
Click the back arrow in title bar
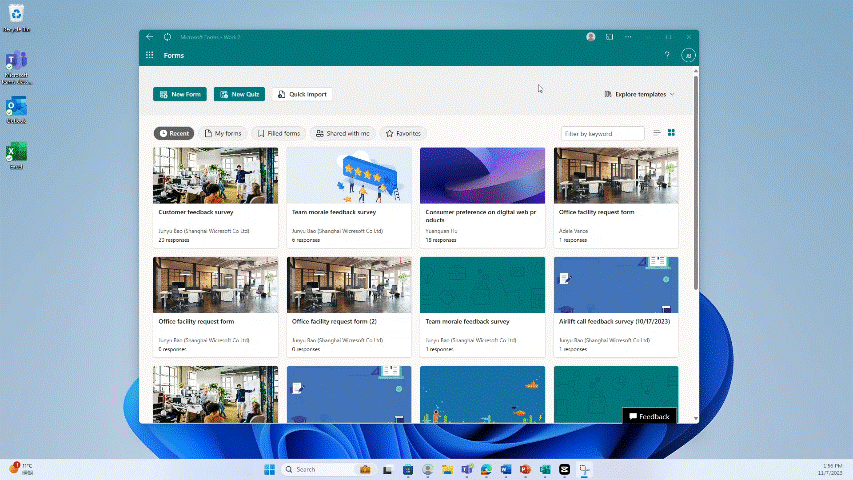pyautogui.click(x=150, y=37)
